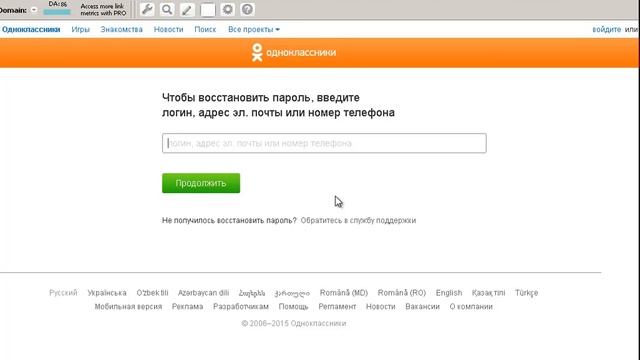
Task: Switch language to English
Action: click(449, 293)
